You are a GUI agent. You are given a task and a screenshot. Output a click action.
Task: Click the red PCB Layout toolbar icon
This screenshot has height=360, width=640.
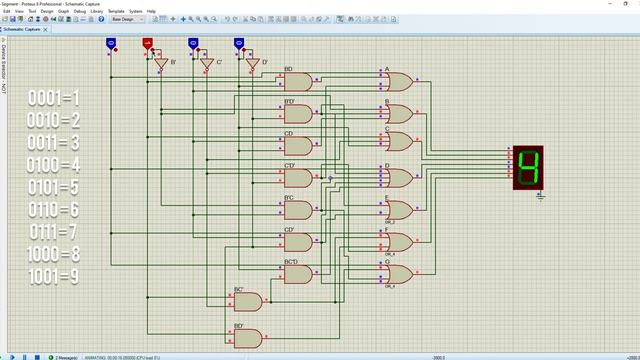coord(45,19)
